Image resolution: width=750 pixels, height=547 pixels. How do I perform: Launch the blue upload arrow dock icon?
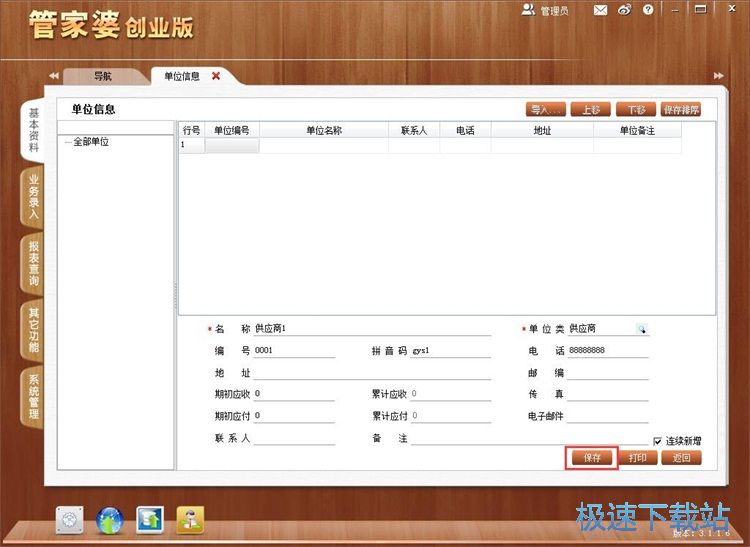[x=150, y=520]
